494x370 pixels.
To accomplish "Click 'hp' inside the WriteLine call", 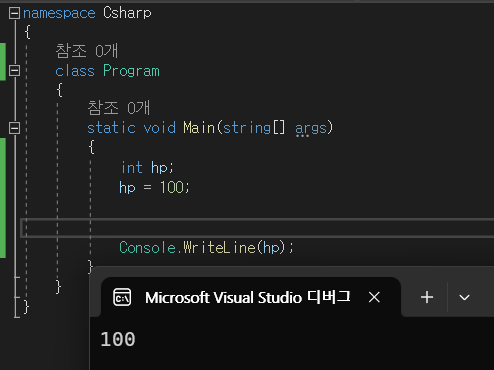I will pos(271,248).
